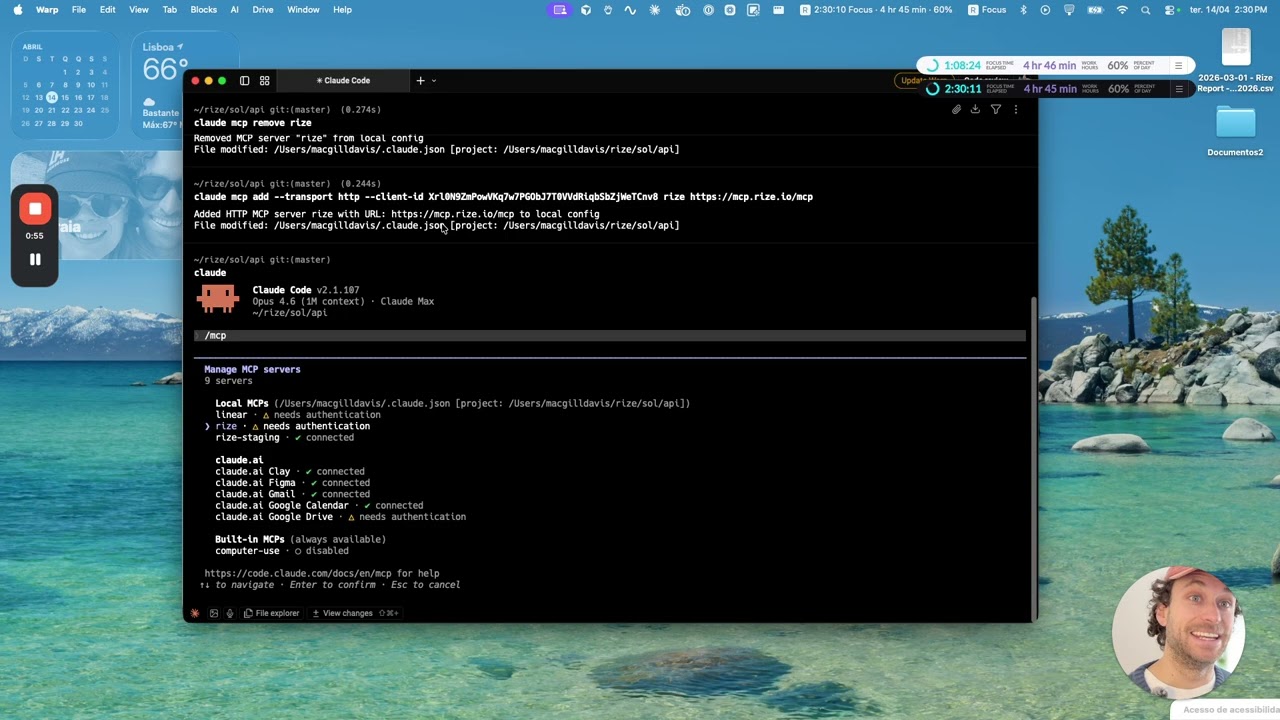Click the 'claude mcp add --transport http' command
Screen dimensions: 1280x720
coord(503,197)
